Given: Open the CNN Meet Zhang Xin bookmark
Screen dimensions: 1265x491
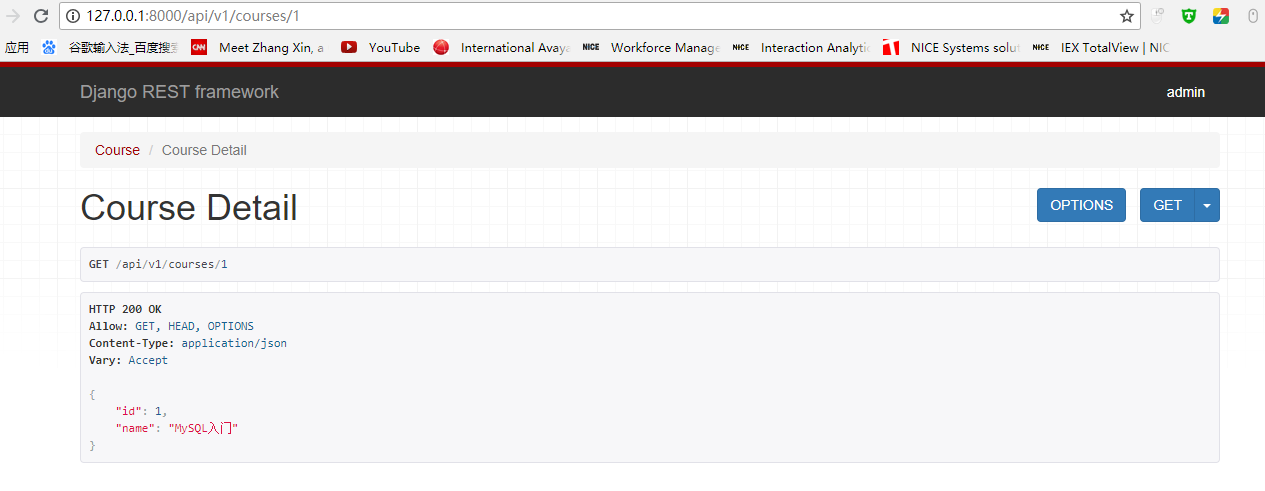Looking at the screenshot, I should click(x=258, y=47).
